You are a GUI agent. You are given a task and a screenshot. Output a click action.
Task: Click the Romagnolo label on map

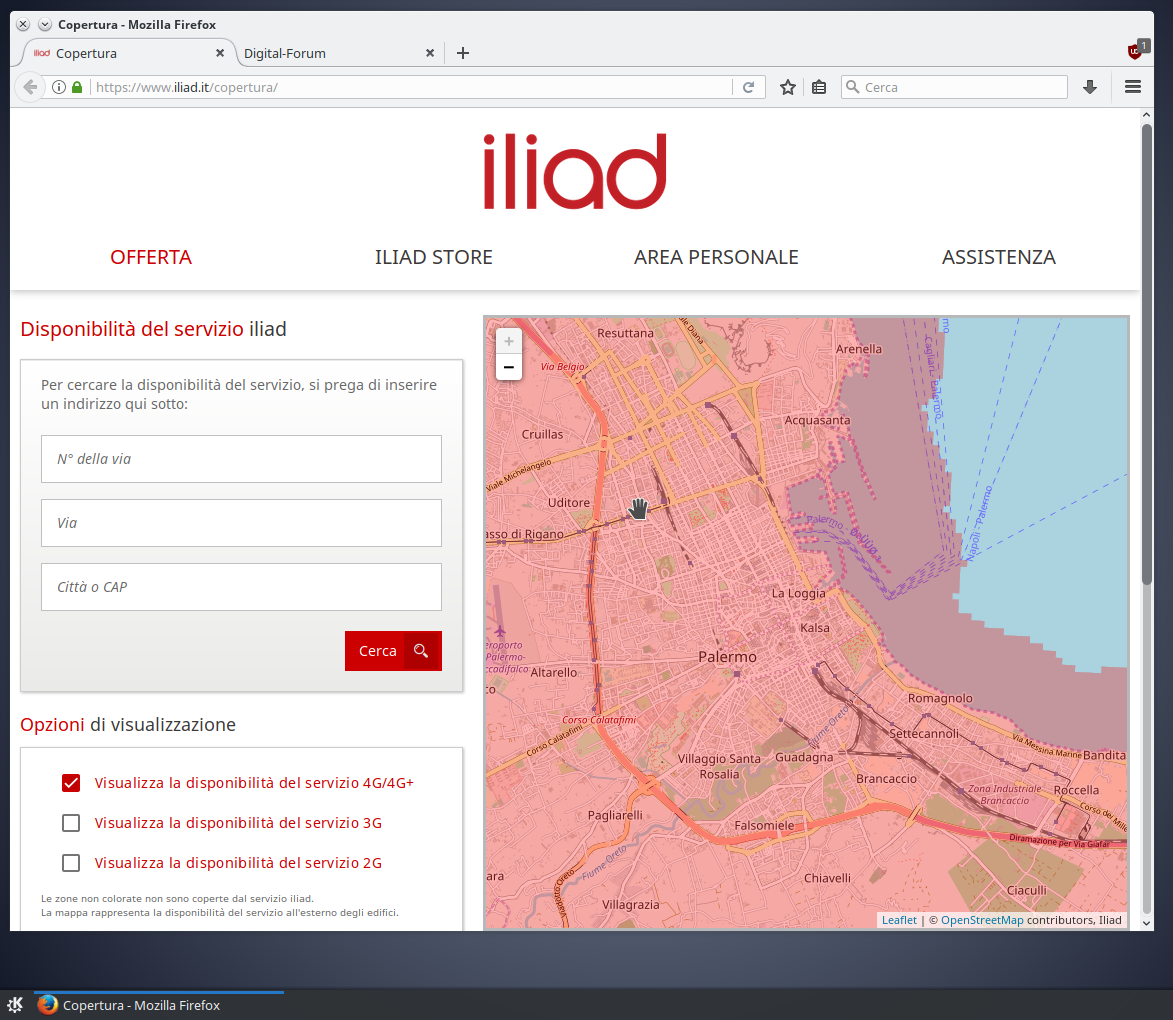coord(940,698)
